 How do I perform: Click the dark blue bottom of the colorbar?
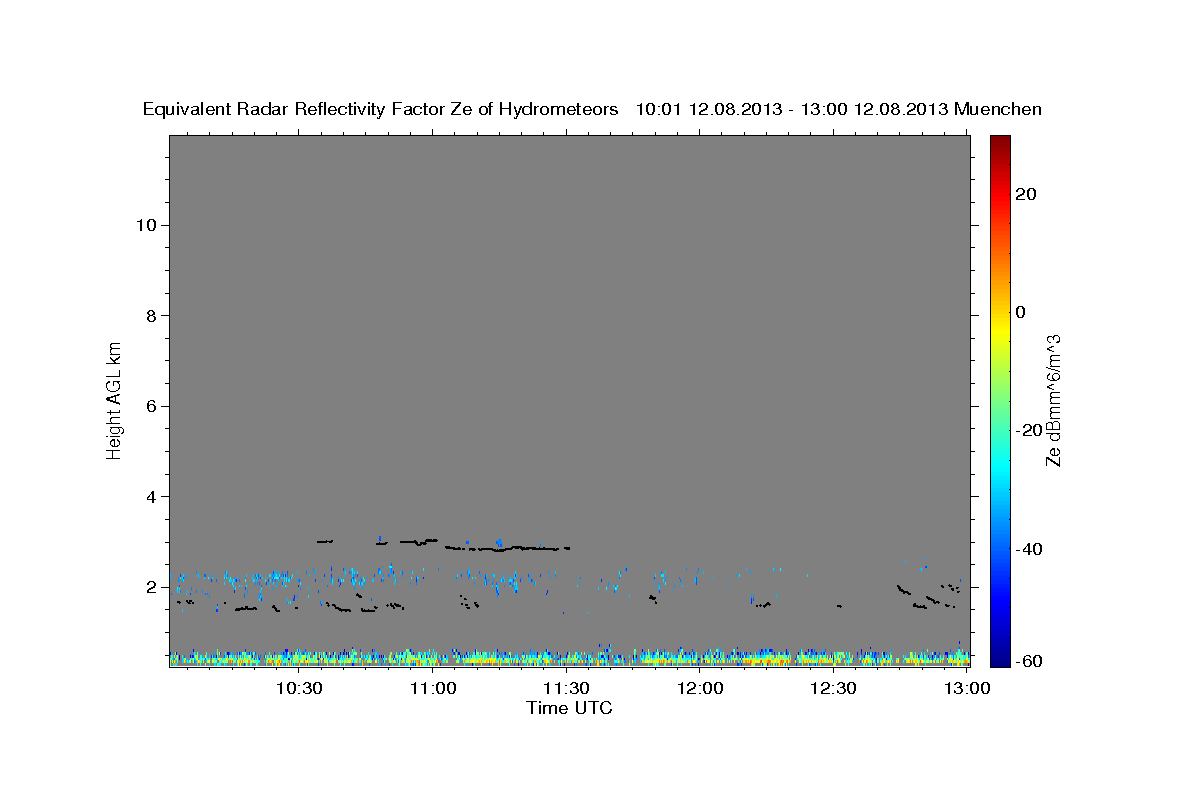(1000, 658)
